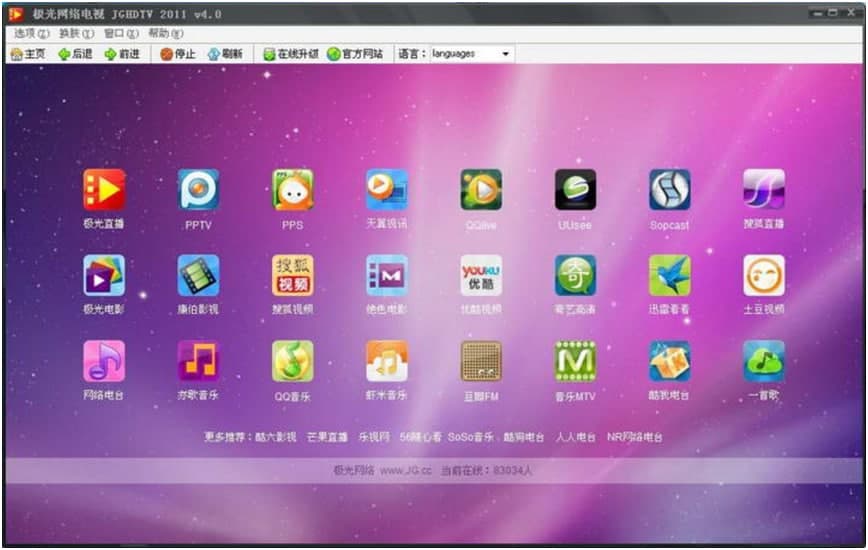Viewport: 868px width, 550px height.
Task: Open the 一首歌 cloud music icon
Action: point(764,361)
